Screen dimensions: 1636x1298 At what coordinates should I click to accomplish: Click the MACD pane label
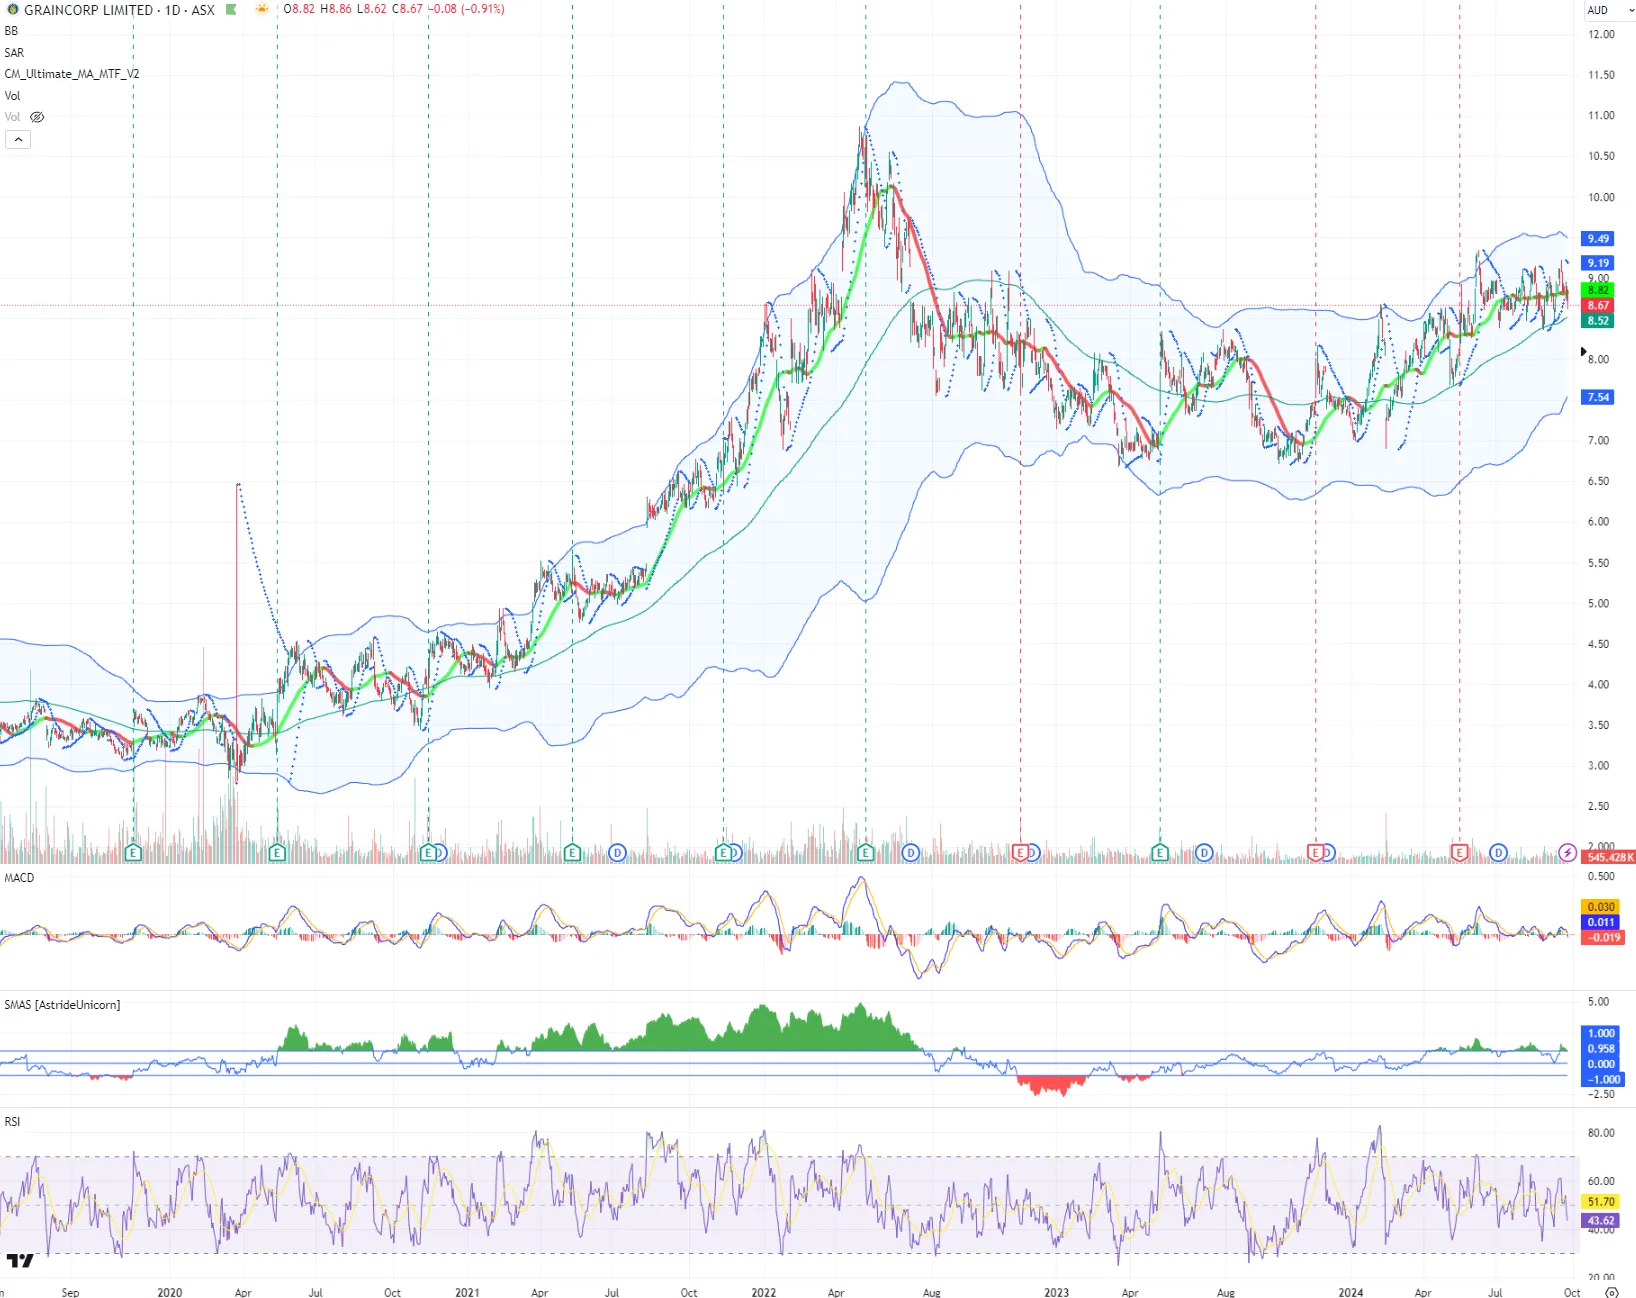[19, 878]
